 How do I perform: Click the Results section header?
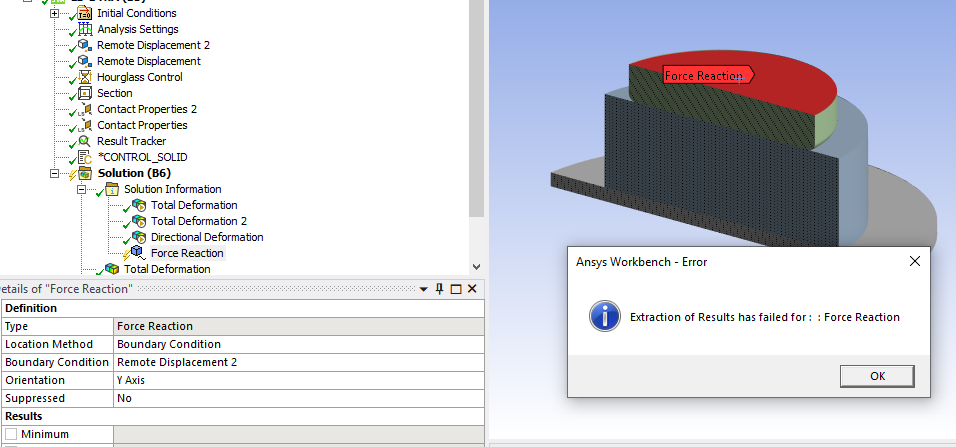[x=242, y=416]
